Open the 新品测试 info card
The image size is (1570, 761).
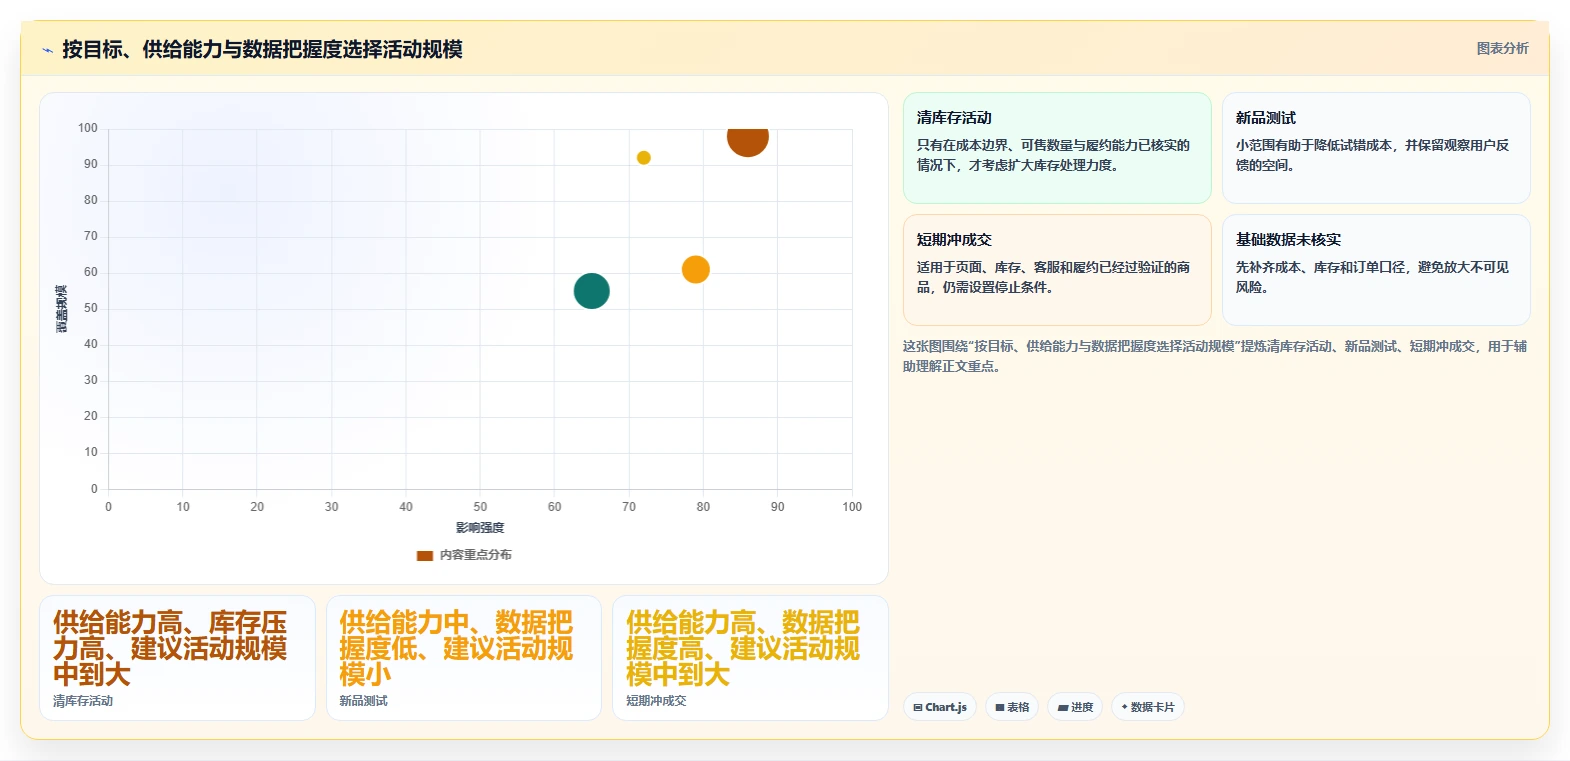1376,148
